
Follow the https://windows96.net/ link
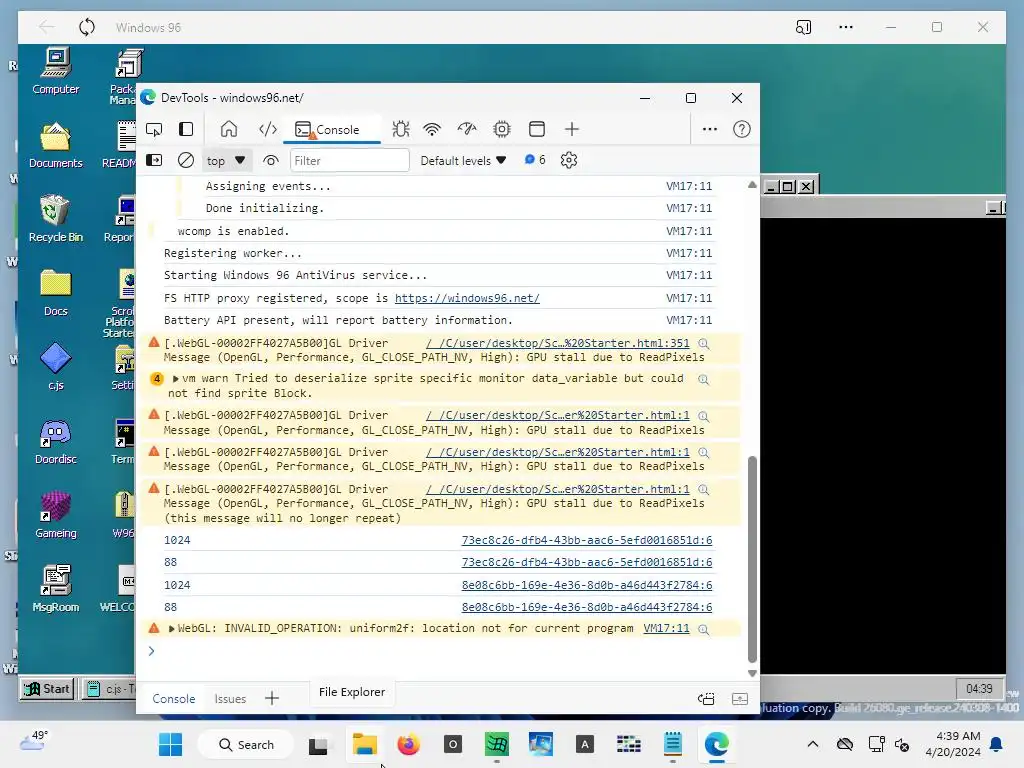pyautogui.click(x=467, y=298)
